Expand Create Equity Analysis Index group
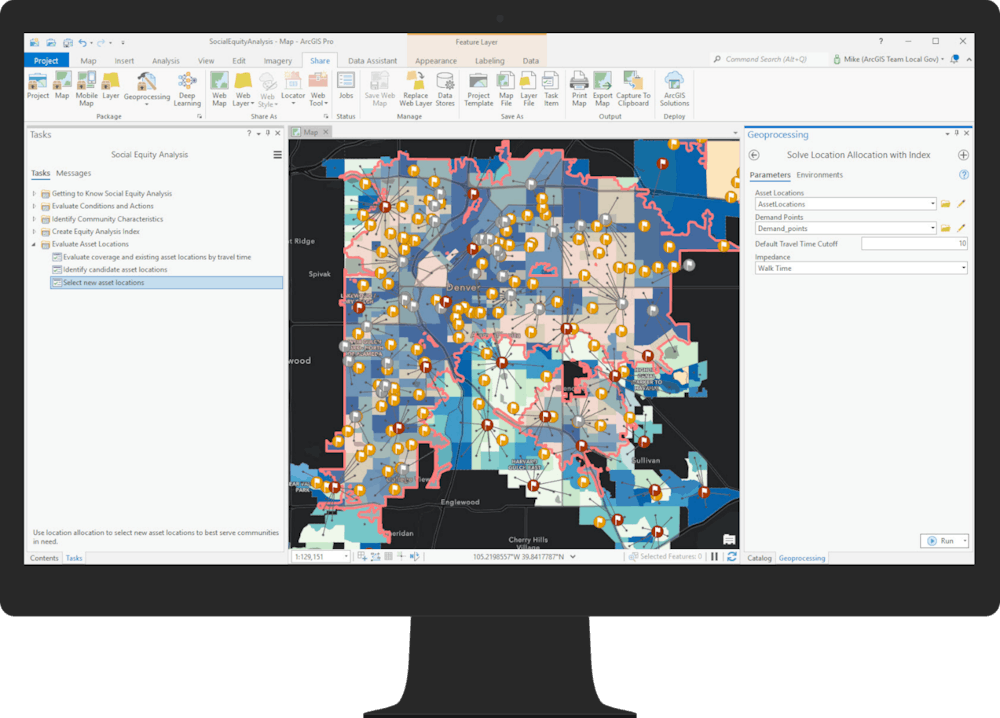This screenshot has width=1000, height=718. pyautogui.click(x=34, y=231)
